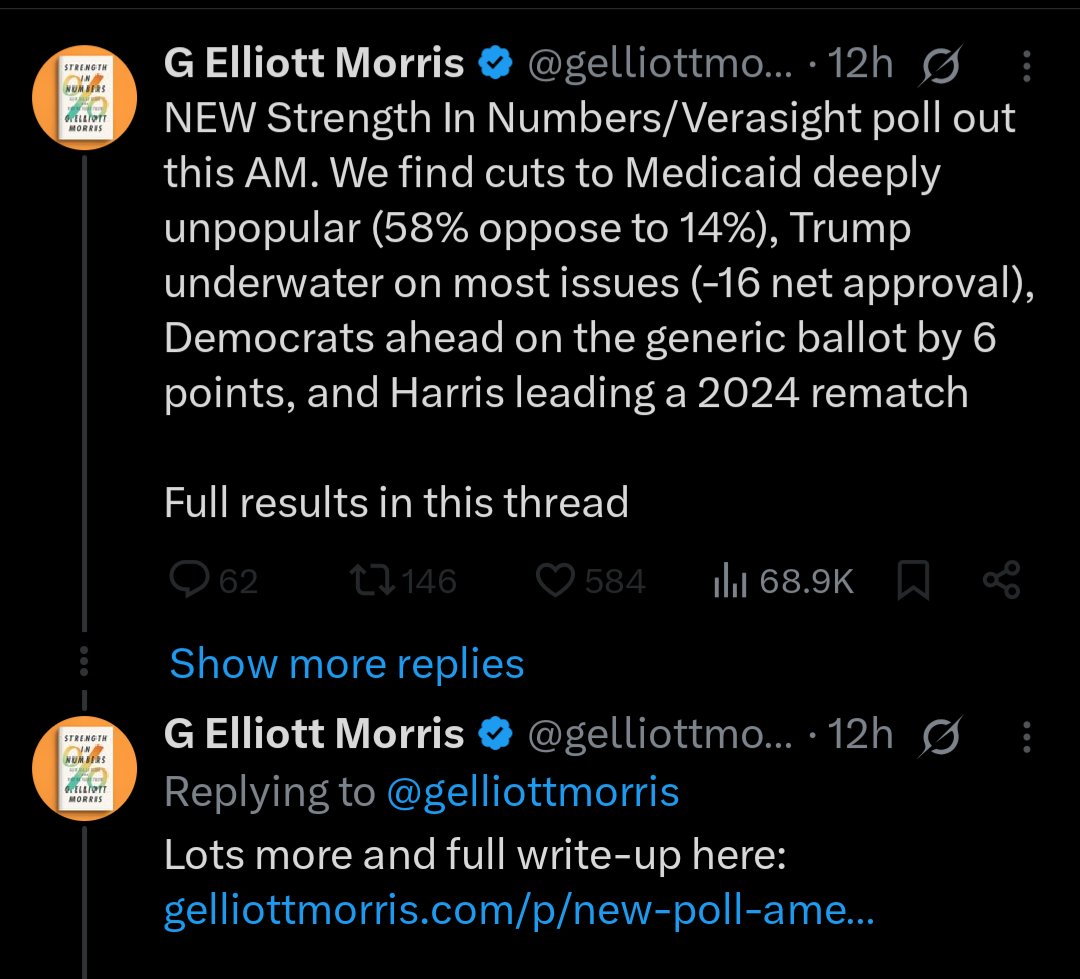Open G Elliott Morris name on reply tweet
1080x979 pixels.
[x=314, y=734]
